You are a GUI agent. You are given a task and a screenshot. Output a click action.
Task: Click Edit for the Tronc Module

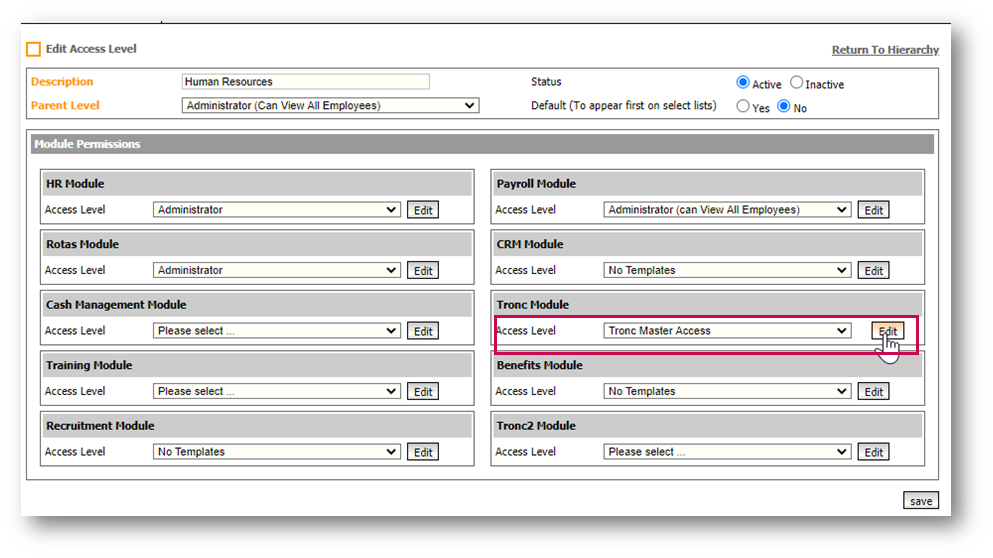click(887, 331)
